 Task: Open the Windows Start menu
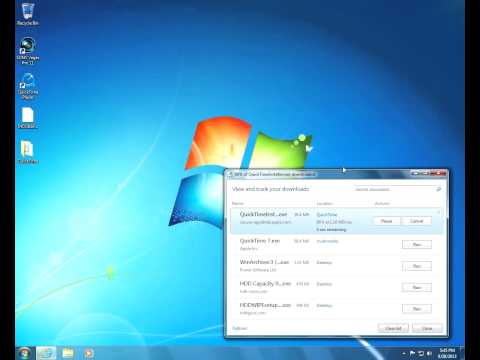coord(25,353)
